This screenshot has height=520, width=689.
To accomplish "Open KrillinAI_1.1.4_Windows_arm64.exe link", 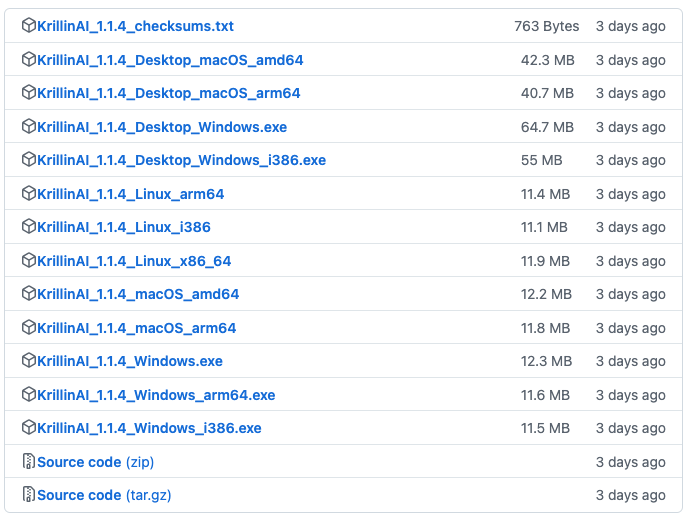I will click(x=156, y=395).
